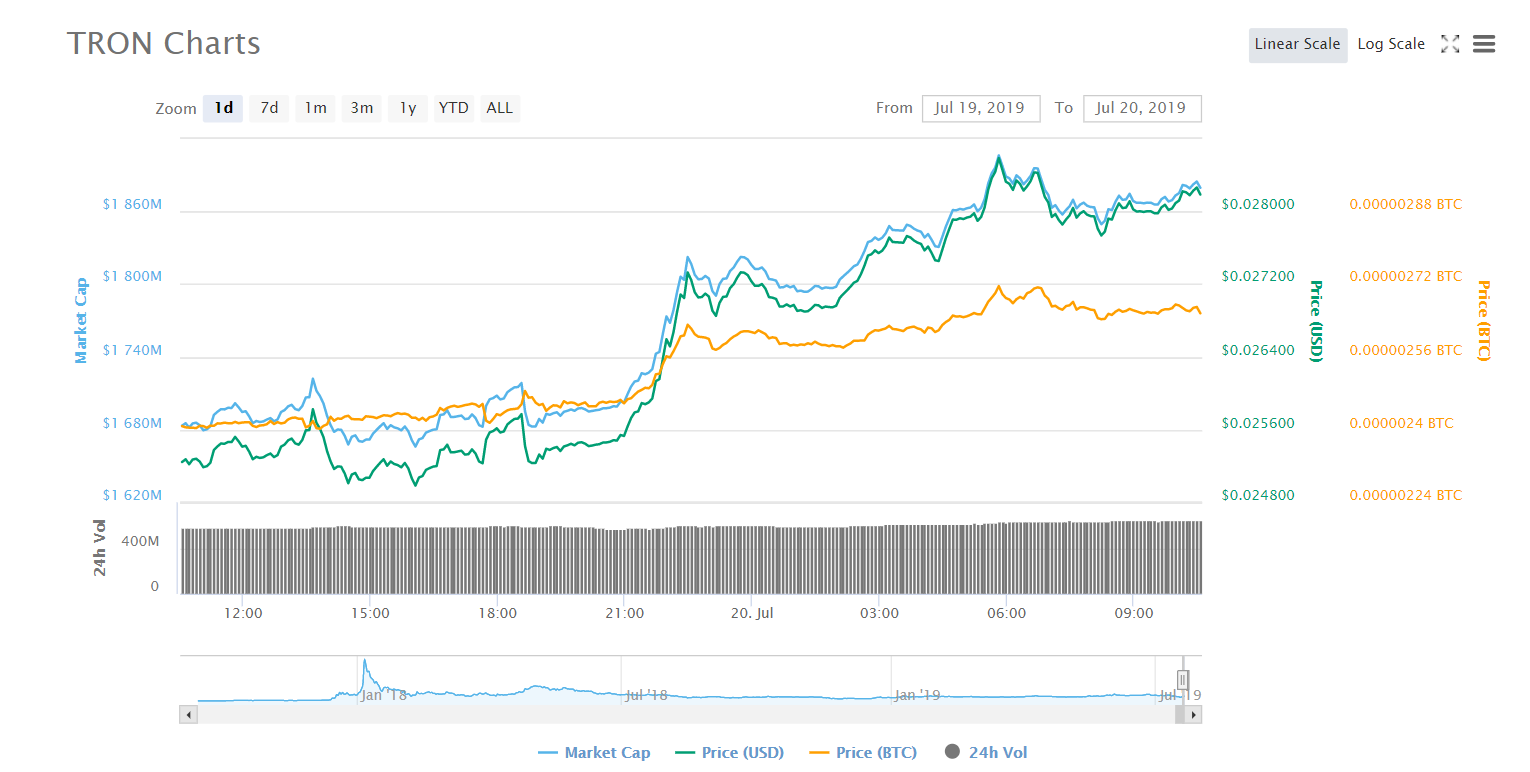Click the 0.00000256 BTC axis label
The width and height of the screenshot is (1530, 772).
(1405, 351)
